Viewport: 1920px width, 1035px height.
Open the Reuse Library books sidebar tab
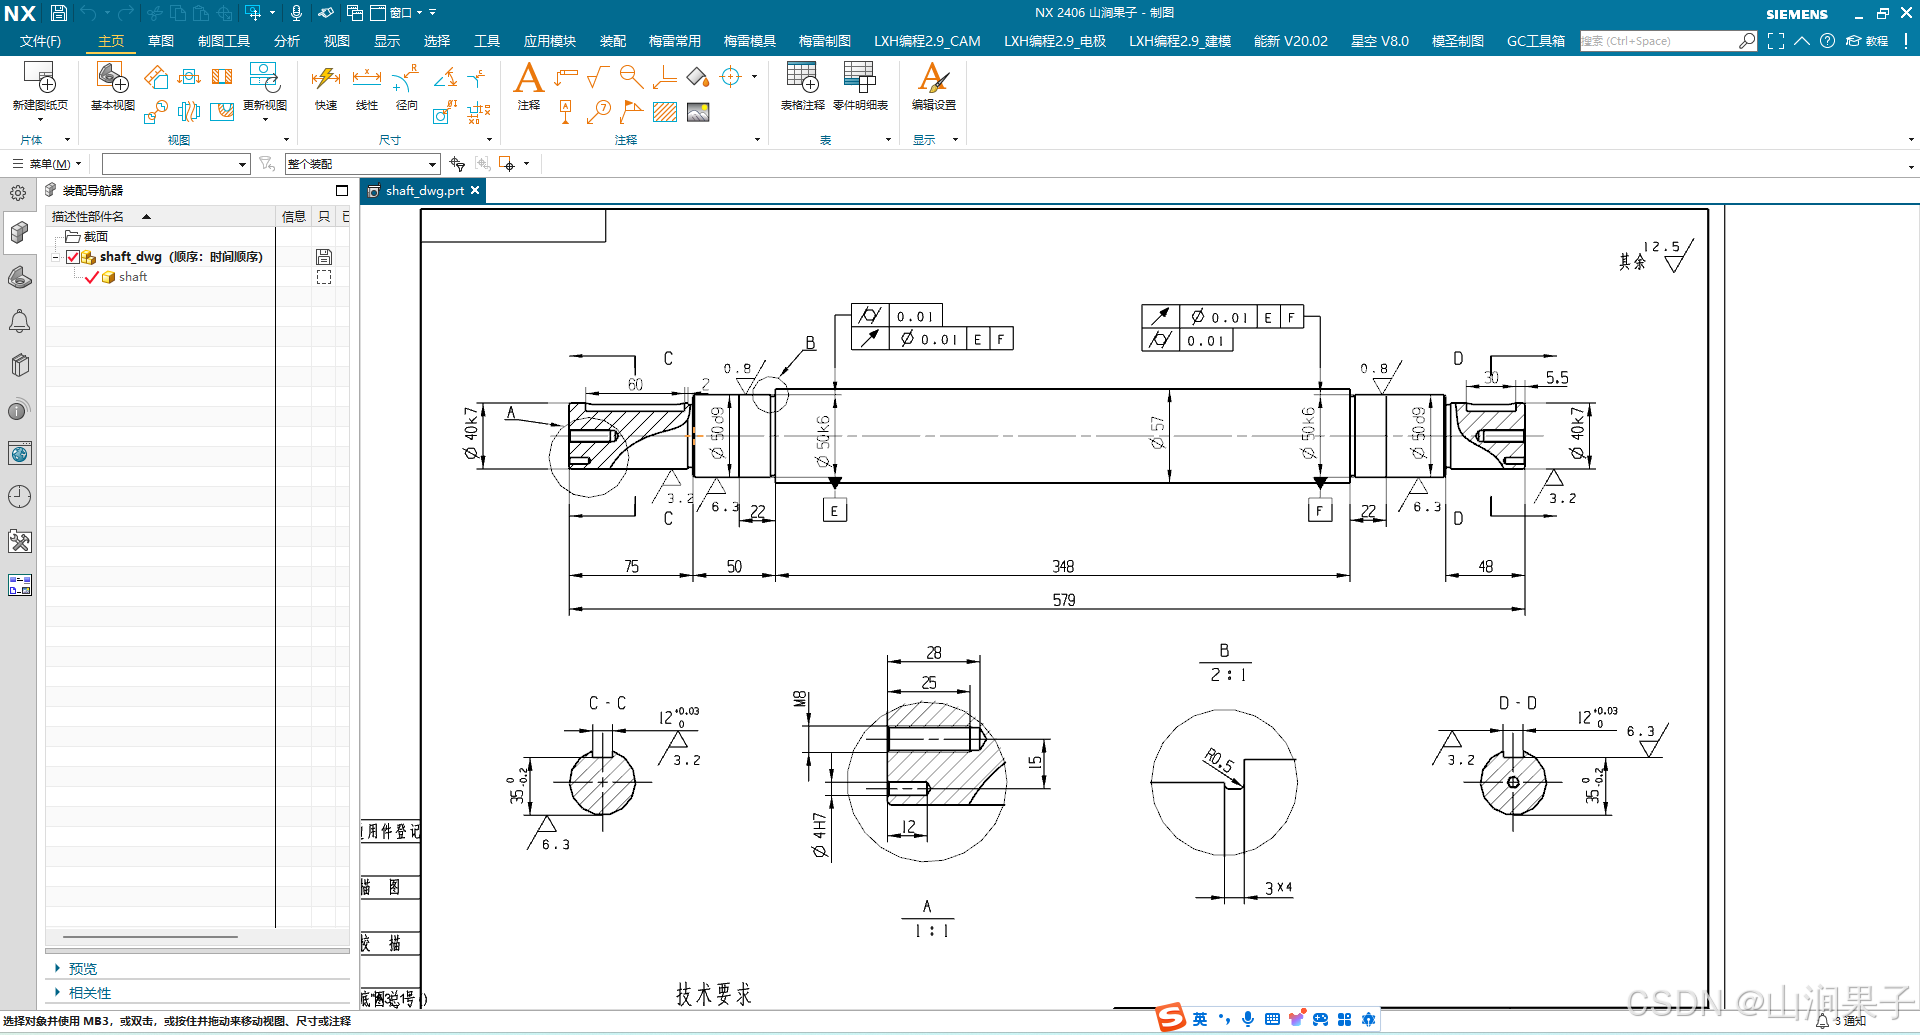(19, 365)
